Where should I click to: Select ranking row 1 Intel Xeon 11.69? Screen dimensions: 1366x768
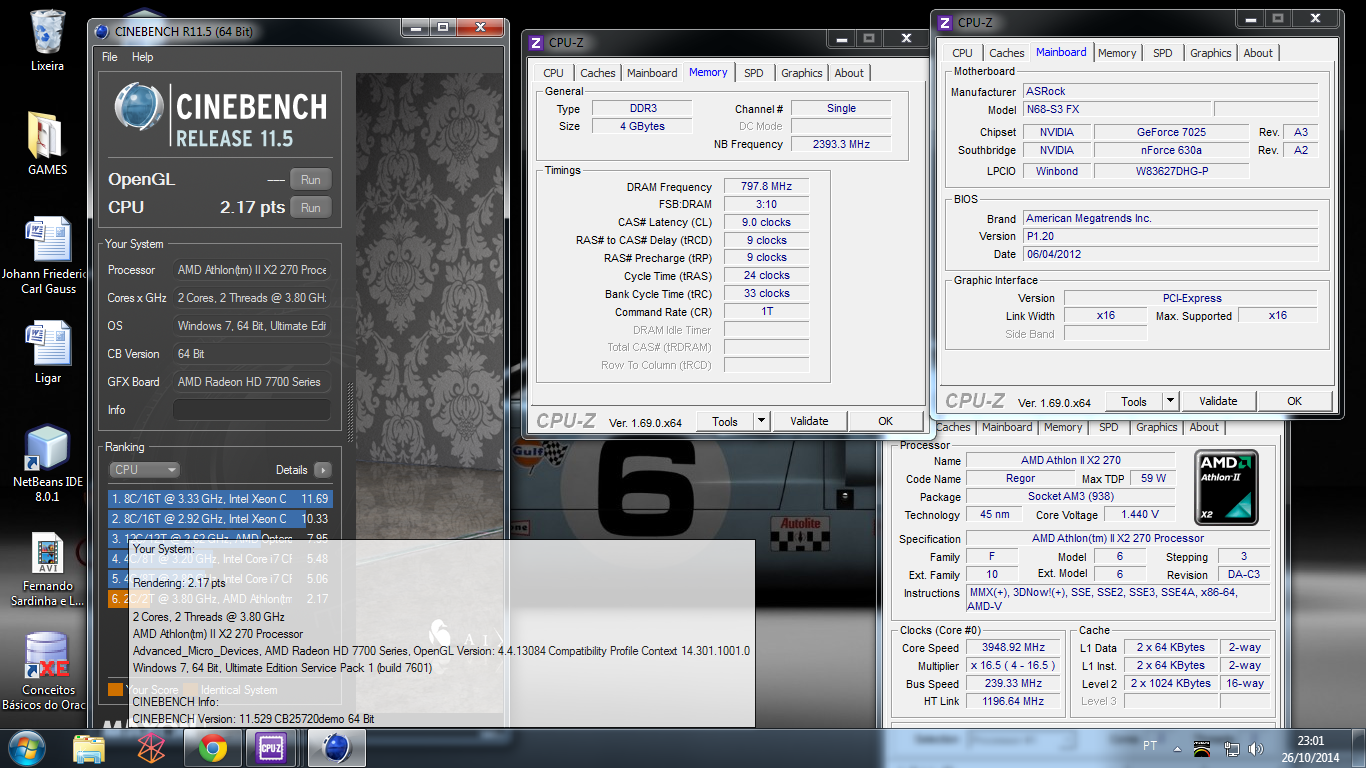pyautogui.click(x=219, y=498)
